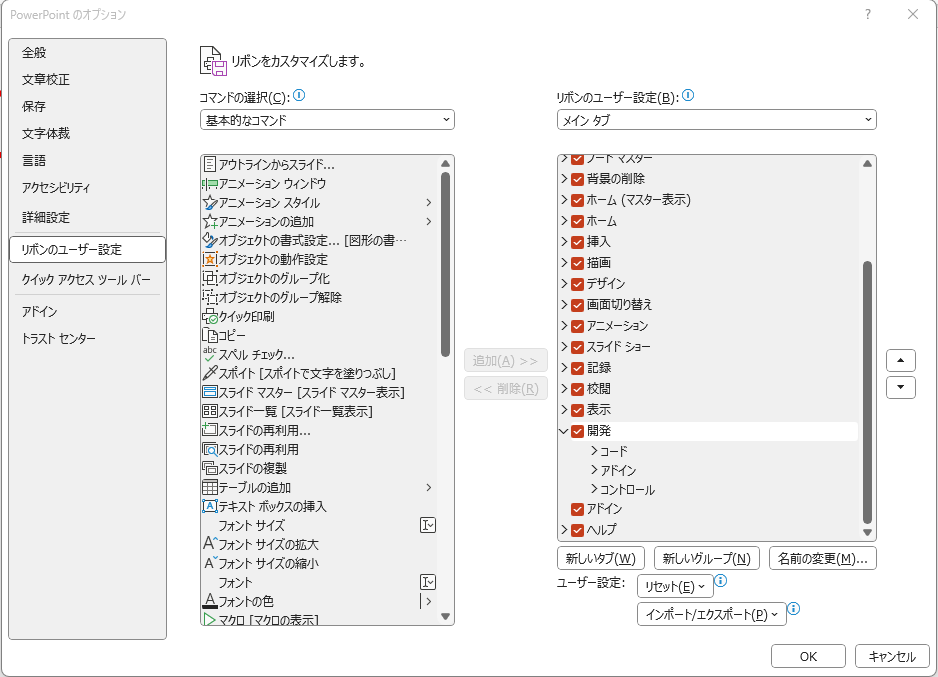The image size is (938, 677).
Task: Collapse the 開発 tree node
Action: point(564,431)
